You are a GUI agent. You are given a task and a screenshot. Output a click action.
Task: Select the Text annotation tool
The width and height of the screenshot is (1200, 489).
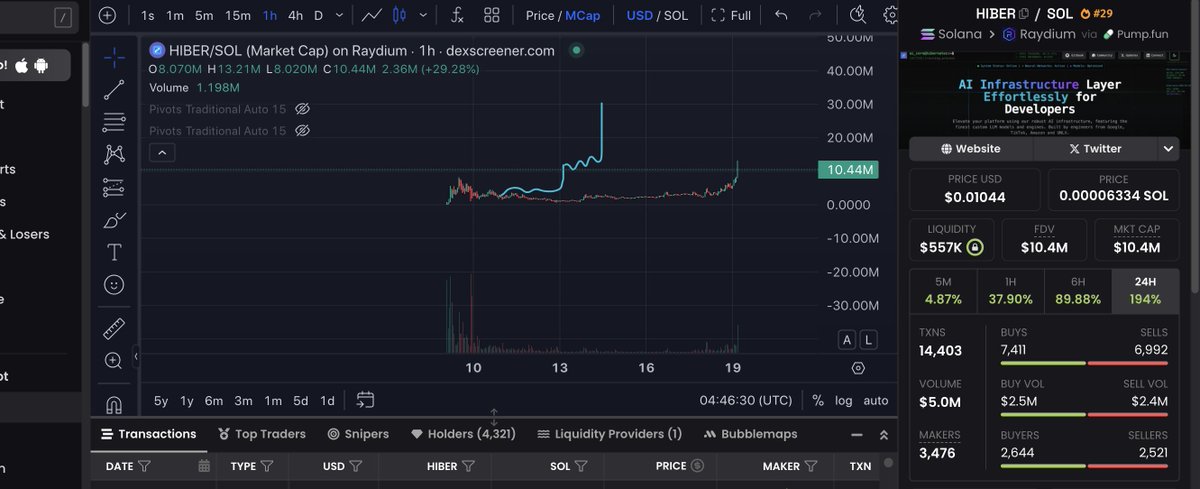114,252
